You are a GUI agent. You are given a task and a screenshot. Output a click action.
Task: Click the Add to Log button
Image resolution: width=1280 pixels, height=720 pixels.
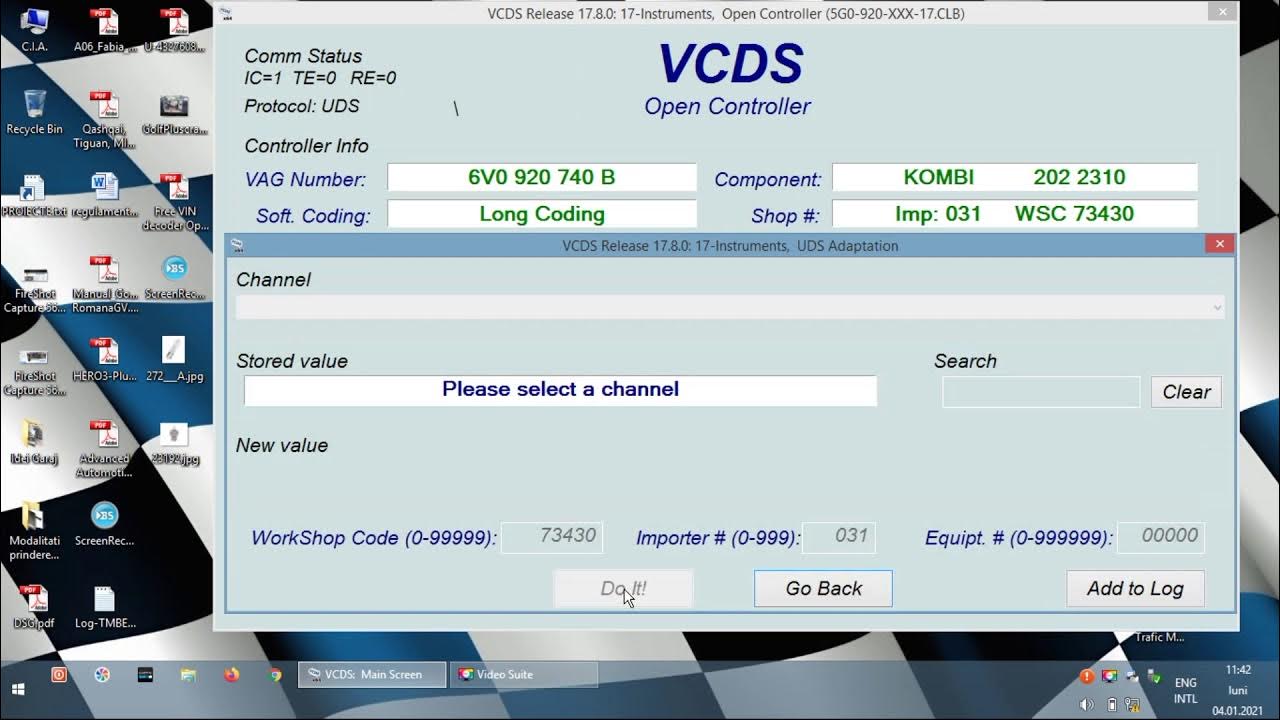click(1135, 589)
